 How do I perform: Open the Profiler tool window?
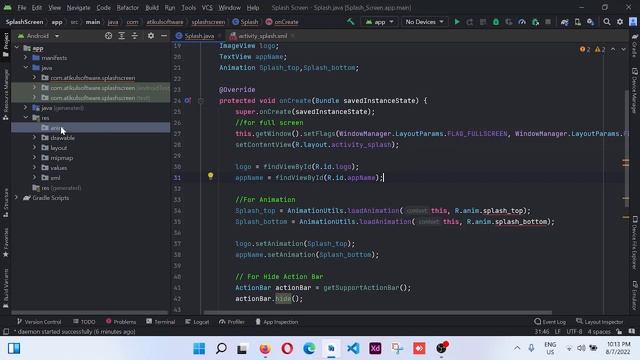tap(232, 322)
